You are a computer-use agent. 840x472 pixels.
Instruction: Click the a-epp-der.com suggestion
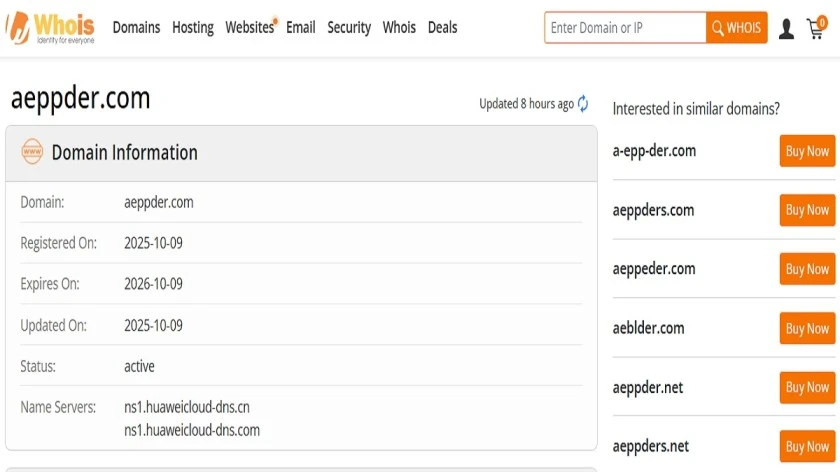coord(654,151)
